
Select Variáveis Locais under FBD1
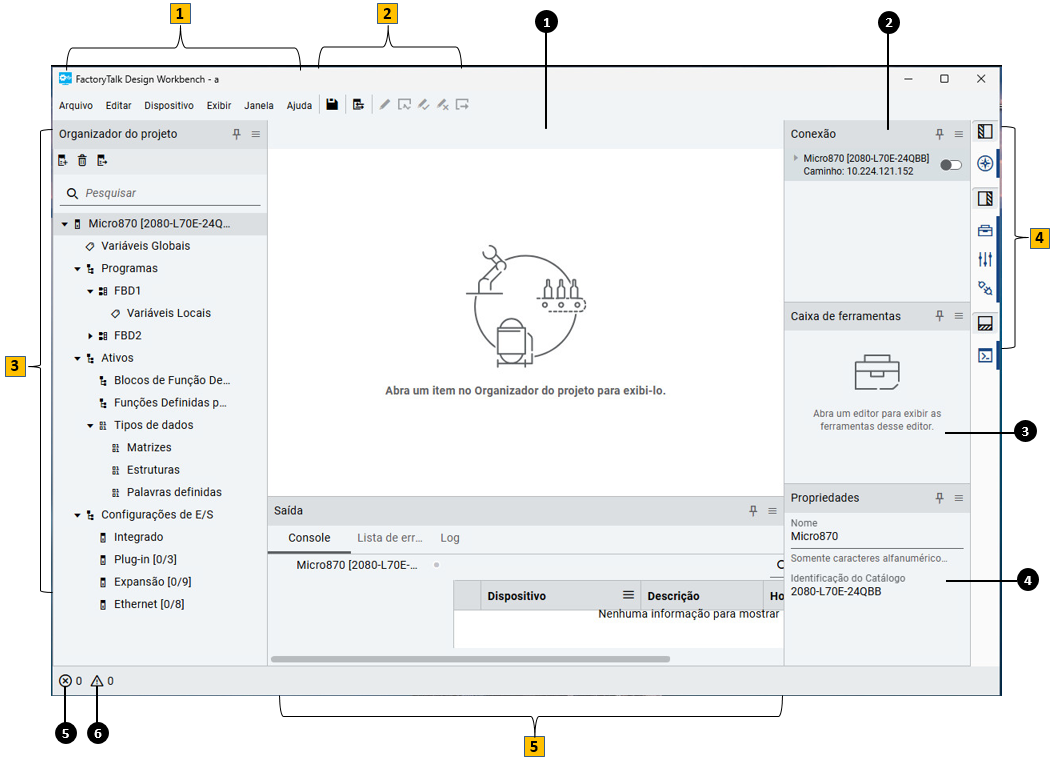click(169, 313)
